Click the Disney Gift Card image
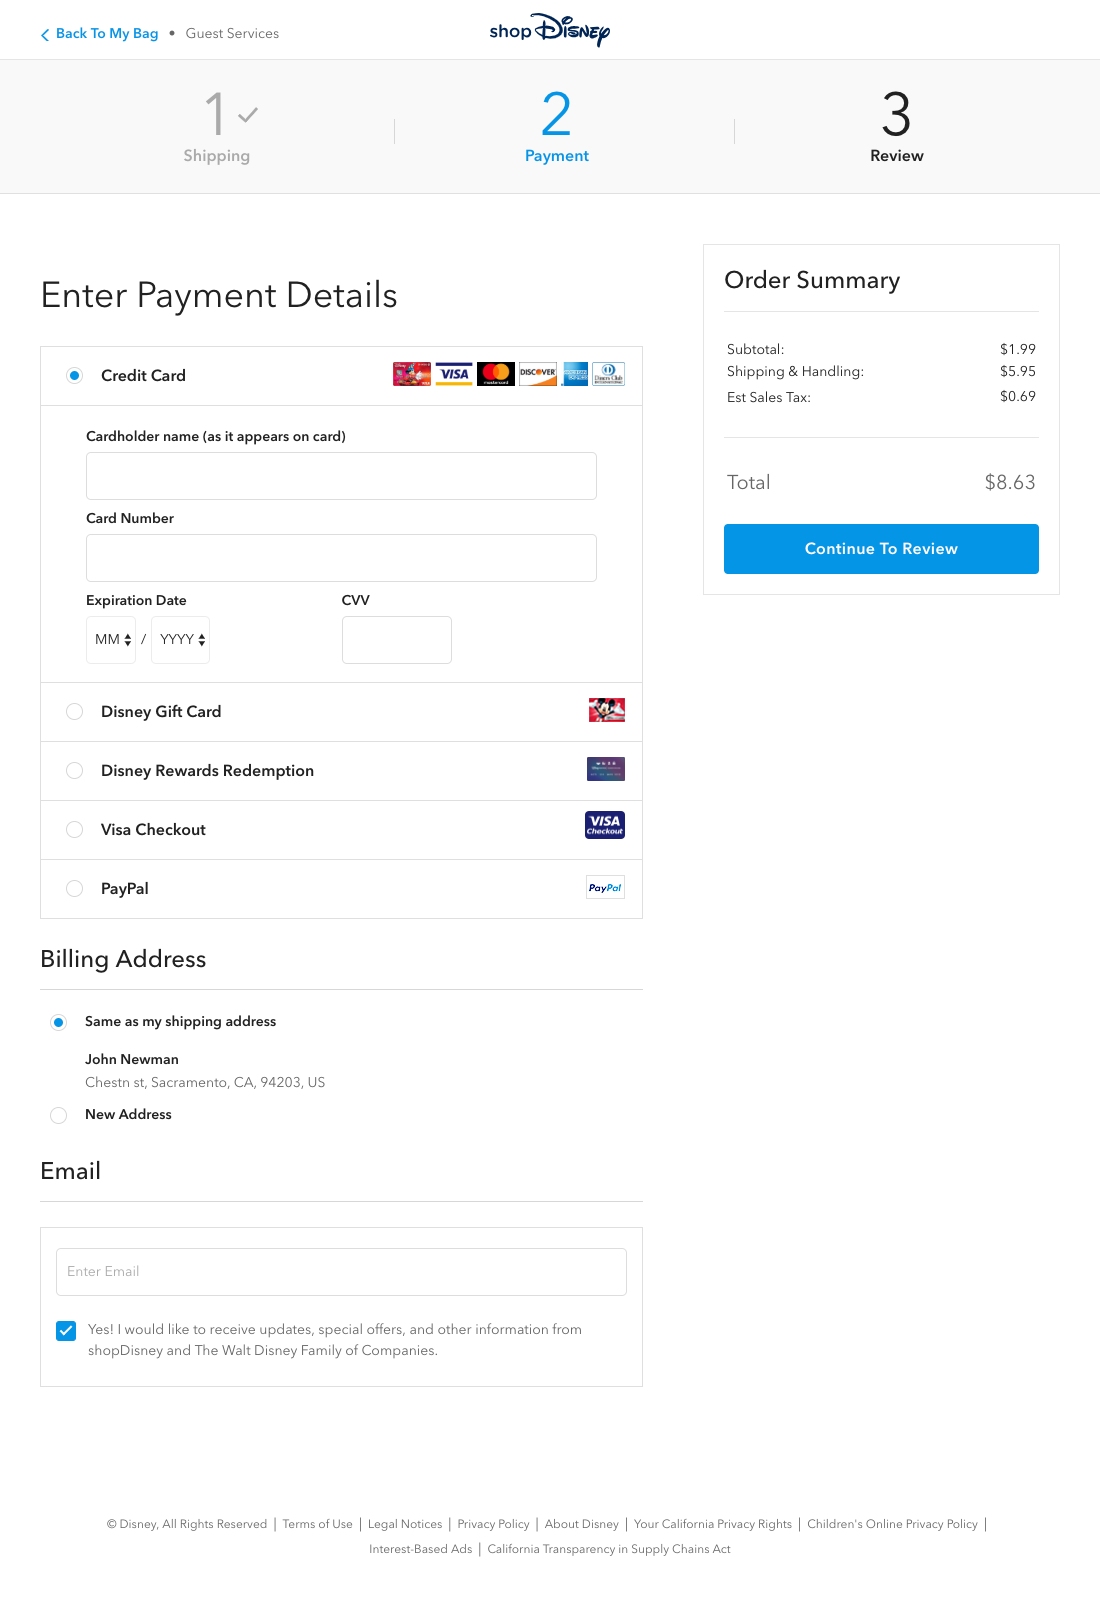The image size is (1100, 1606). [605, 710]
